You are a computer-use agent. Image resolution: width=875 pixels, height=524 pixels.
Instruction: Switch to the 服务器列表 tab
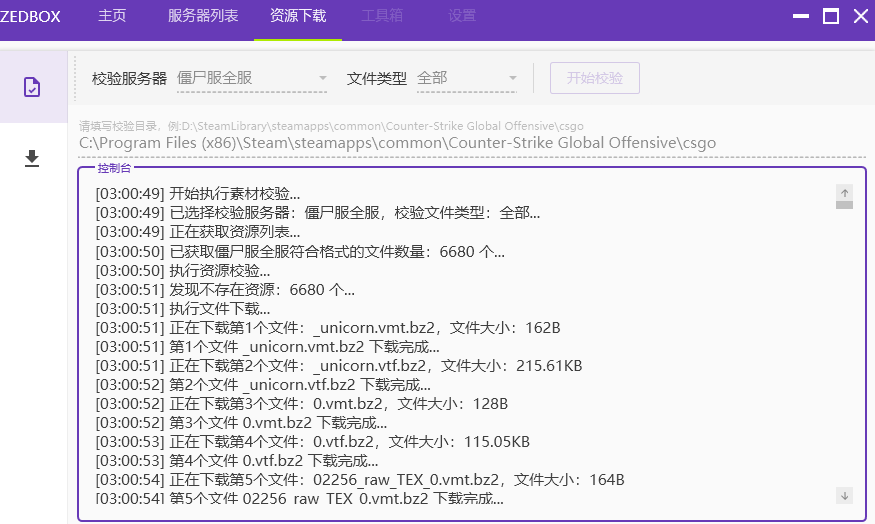pyautogui.click(x=203, y=16)
